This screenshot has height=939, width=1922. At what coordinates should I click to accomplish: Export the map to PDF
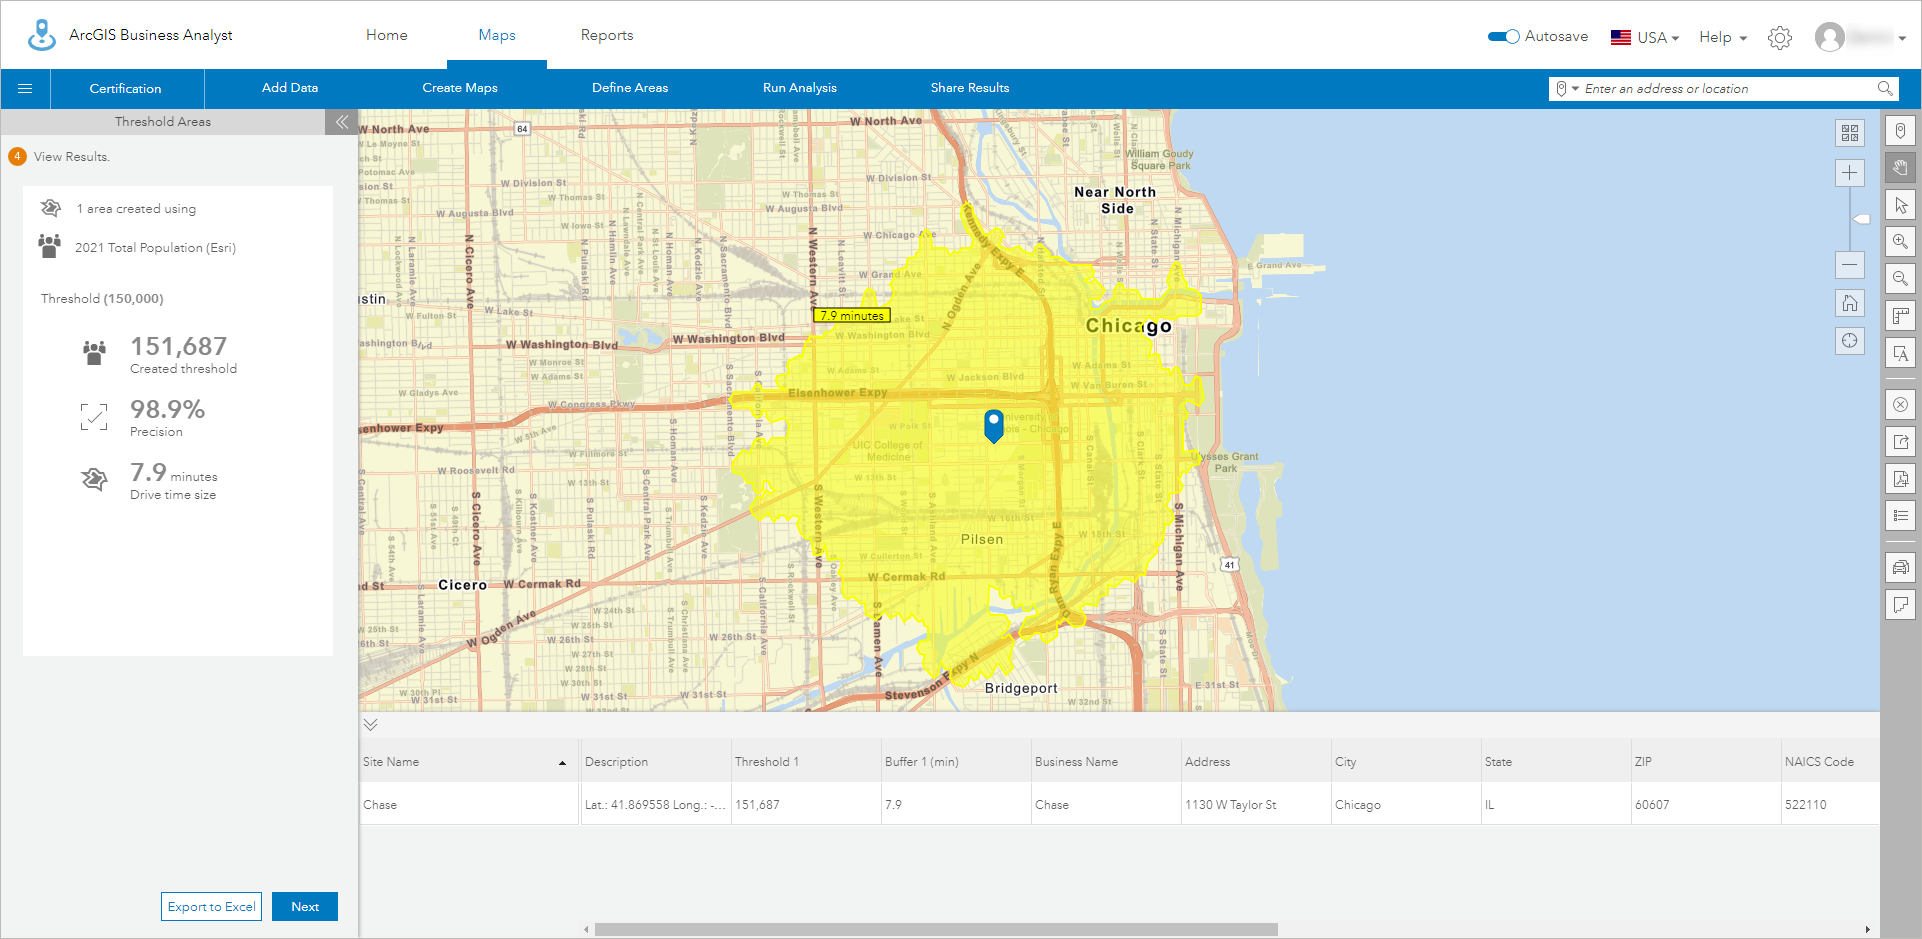(x=1901, y=479)
